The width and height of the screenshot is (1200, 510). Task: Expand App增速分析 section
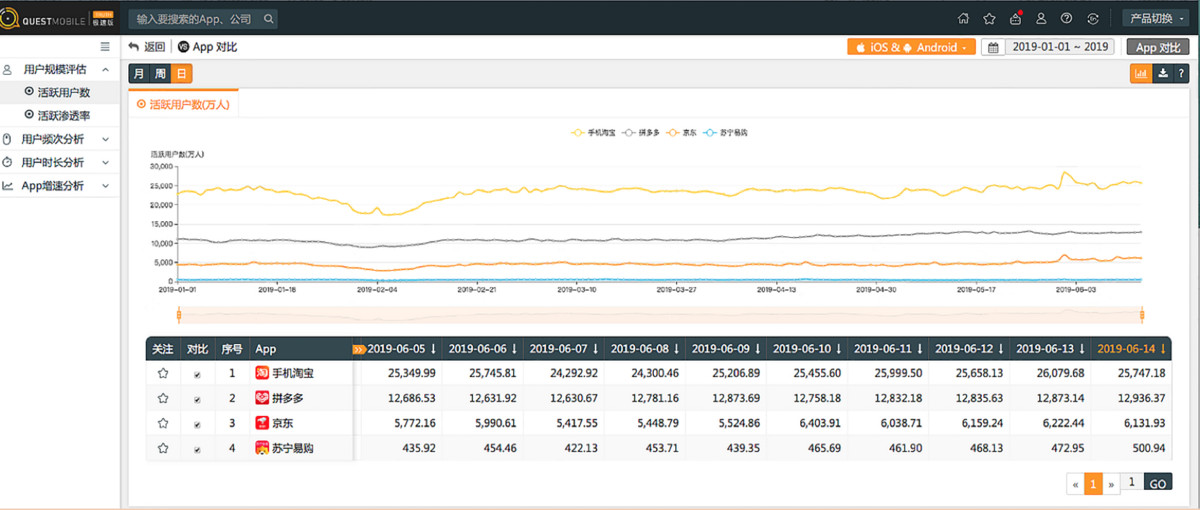pyautogui.click(x=60, y=185)
